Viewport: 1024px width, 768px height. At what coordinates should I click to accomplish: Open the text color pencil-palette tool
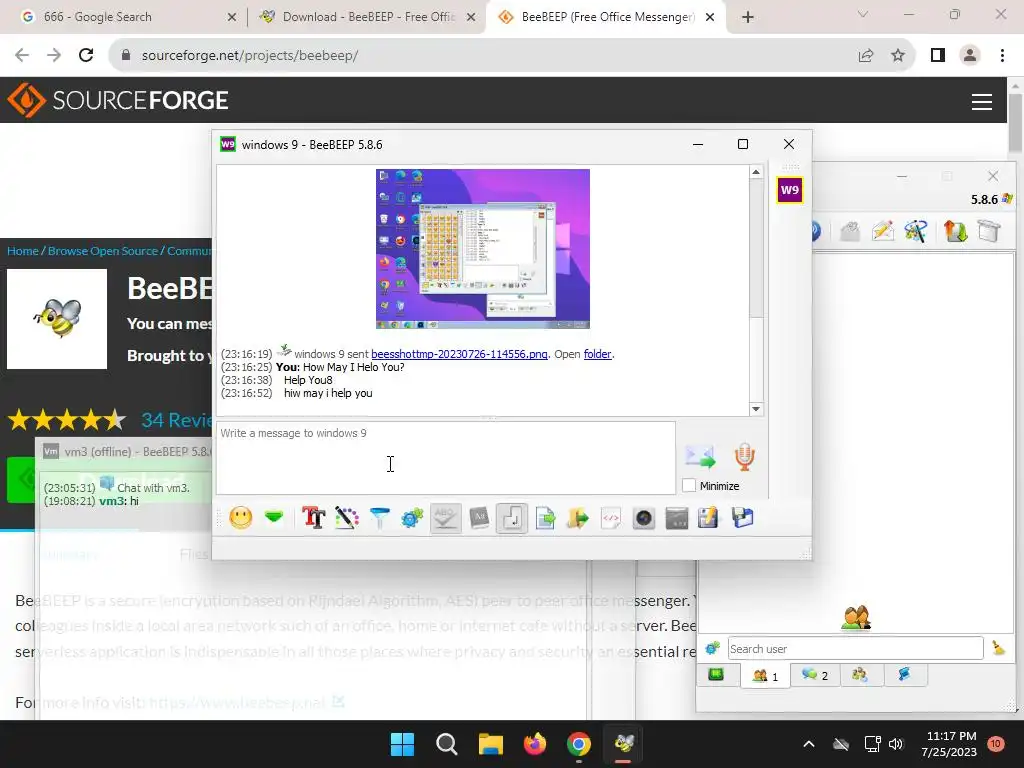(347, 518)
